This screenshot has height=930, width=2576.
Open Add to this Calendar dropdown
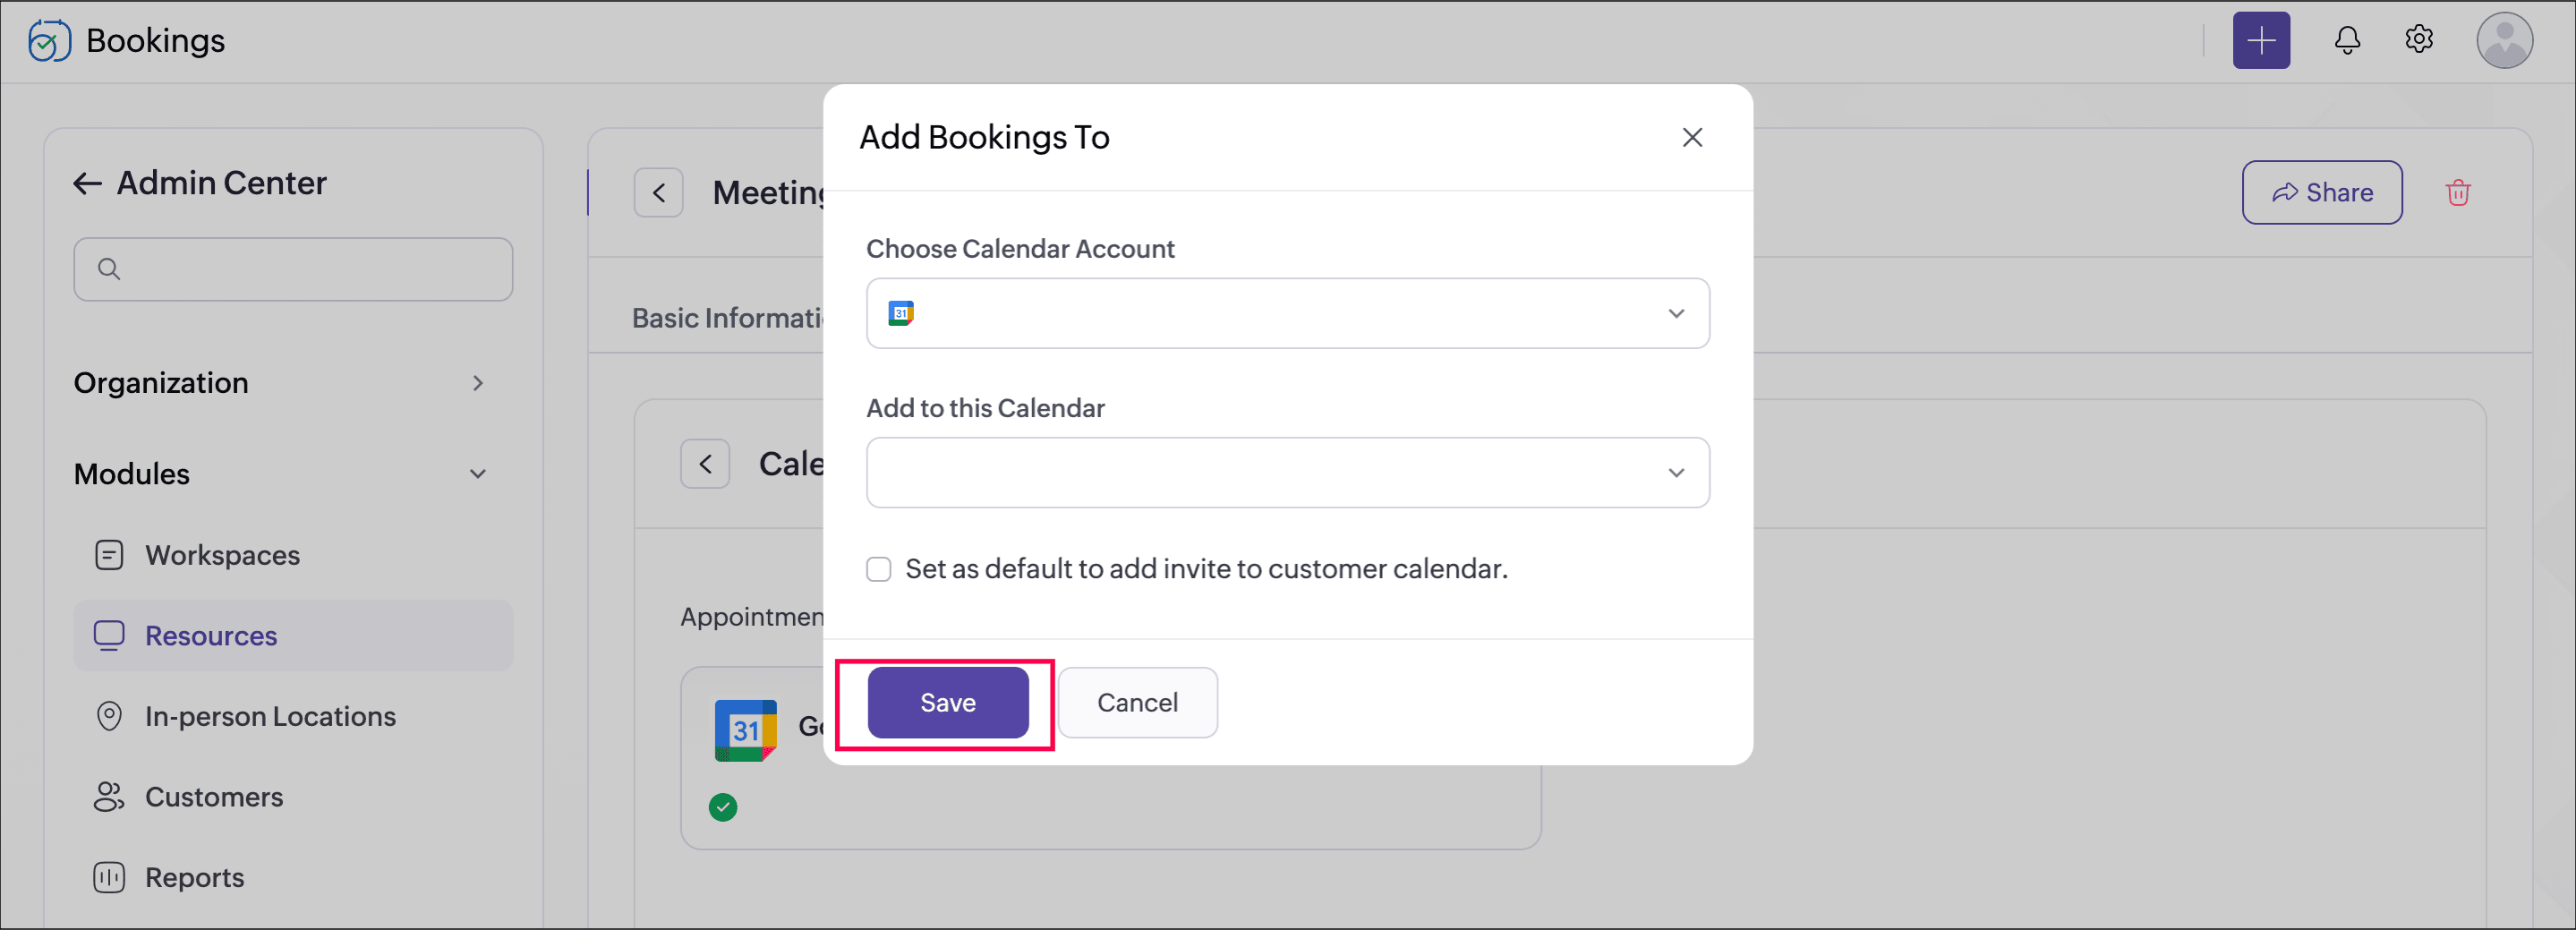click(x=1287, y=472)
